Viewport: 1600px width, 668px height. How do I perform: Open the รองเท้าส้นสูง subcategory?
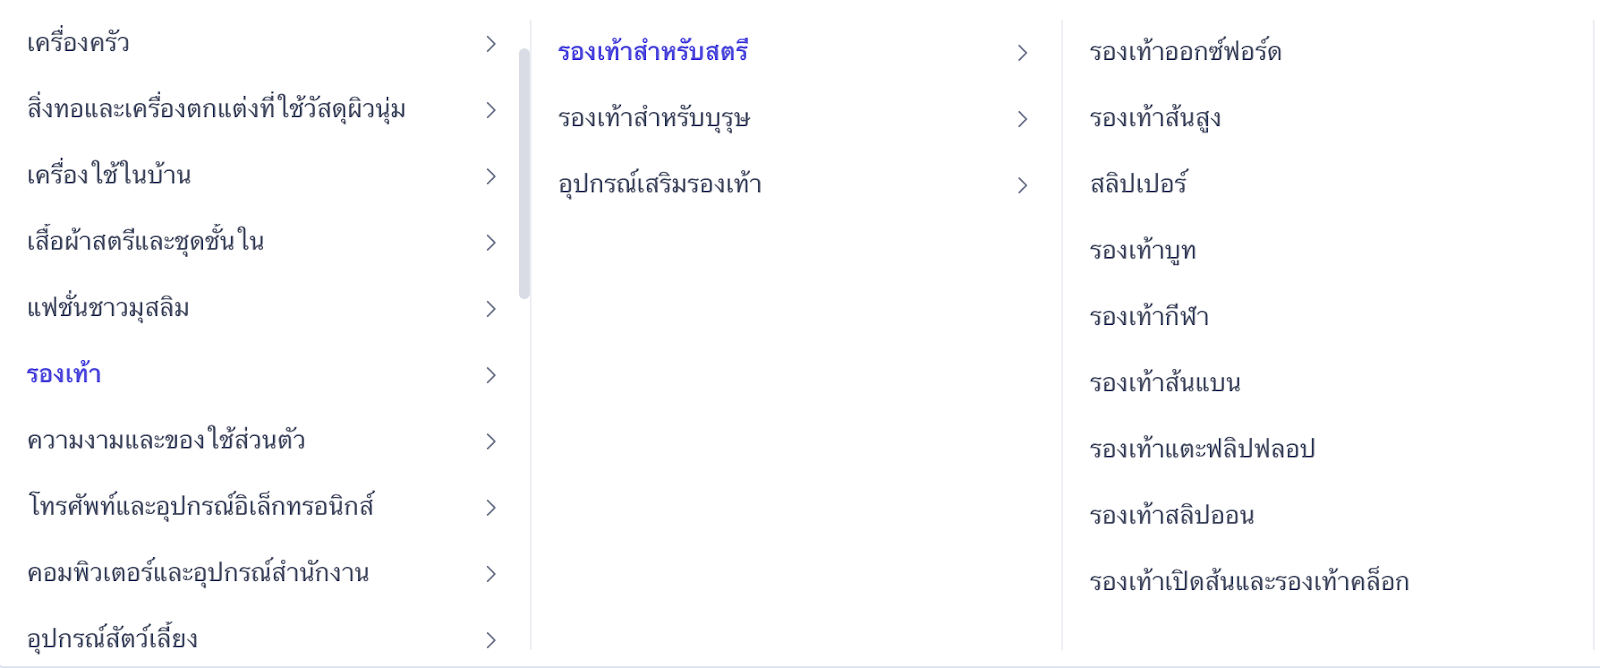click(1155, 119)
